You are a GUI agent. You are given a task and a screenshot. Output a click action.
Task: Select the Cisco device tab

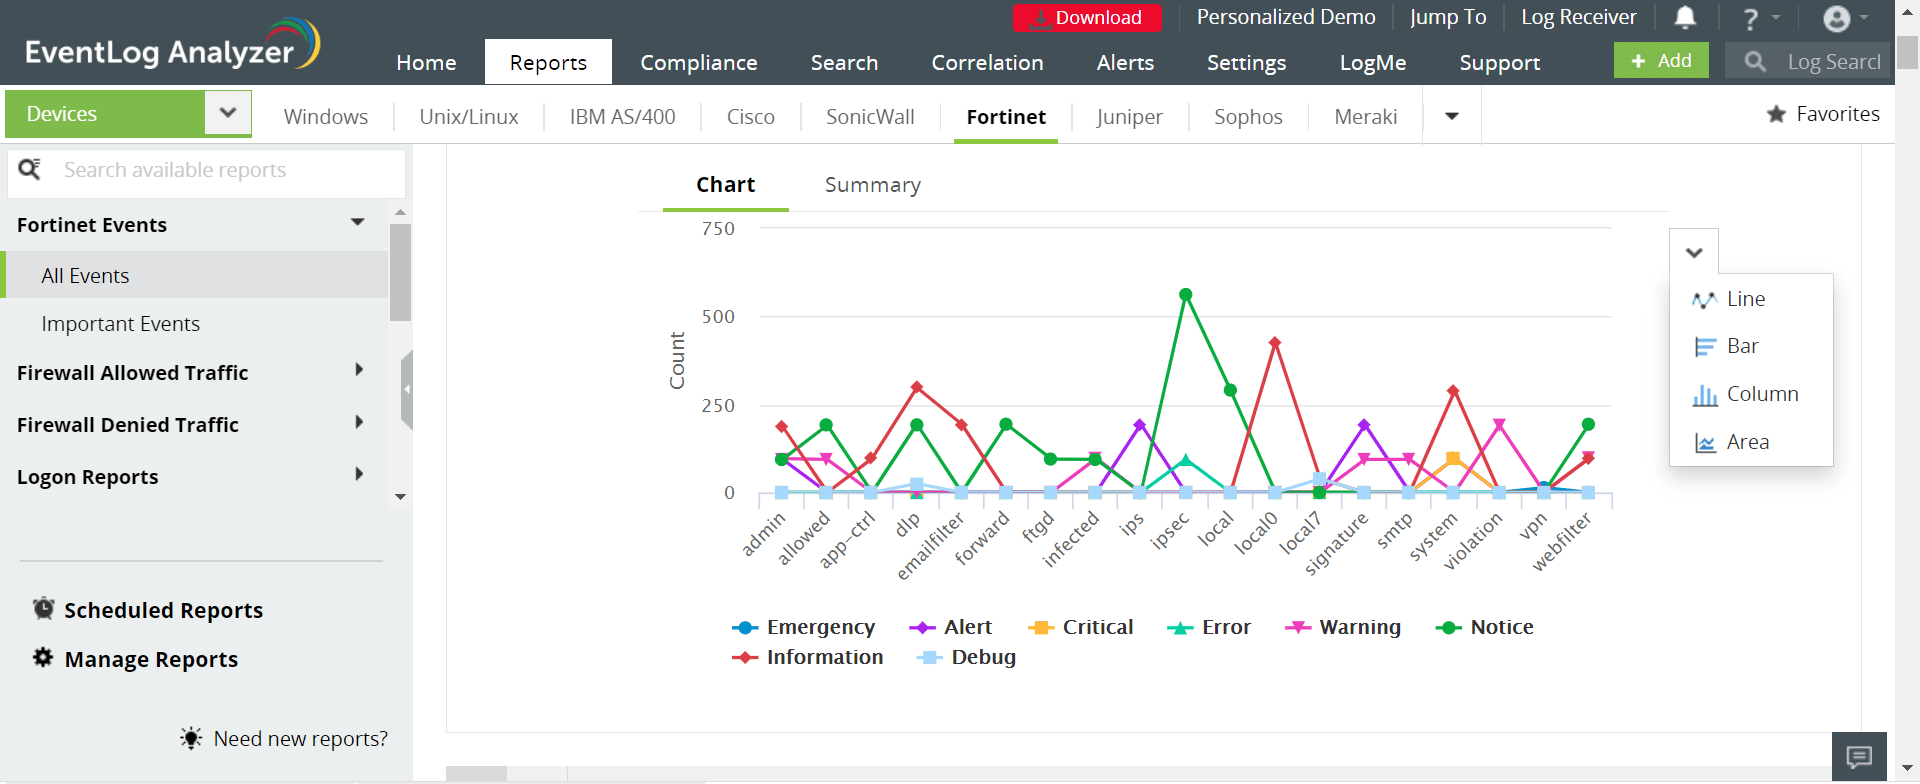(x=751, y=117)
